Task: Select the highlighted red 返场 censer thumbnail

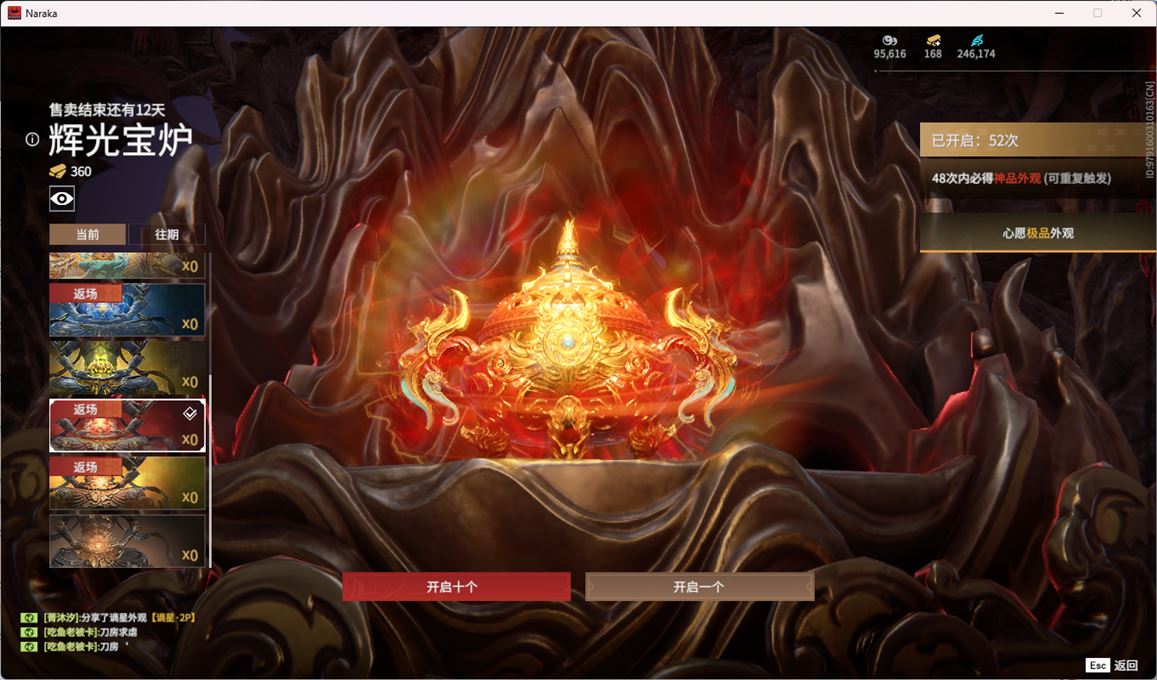Action: pyautogui.click(x=127, y=426)
